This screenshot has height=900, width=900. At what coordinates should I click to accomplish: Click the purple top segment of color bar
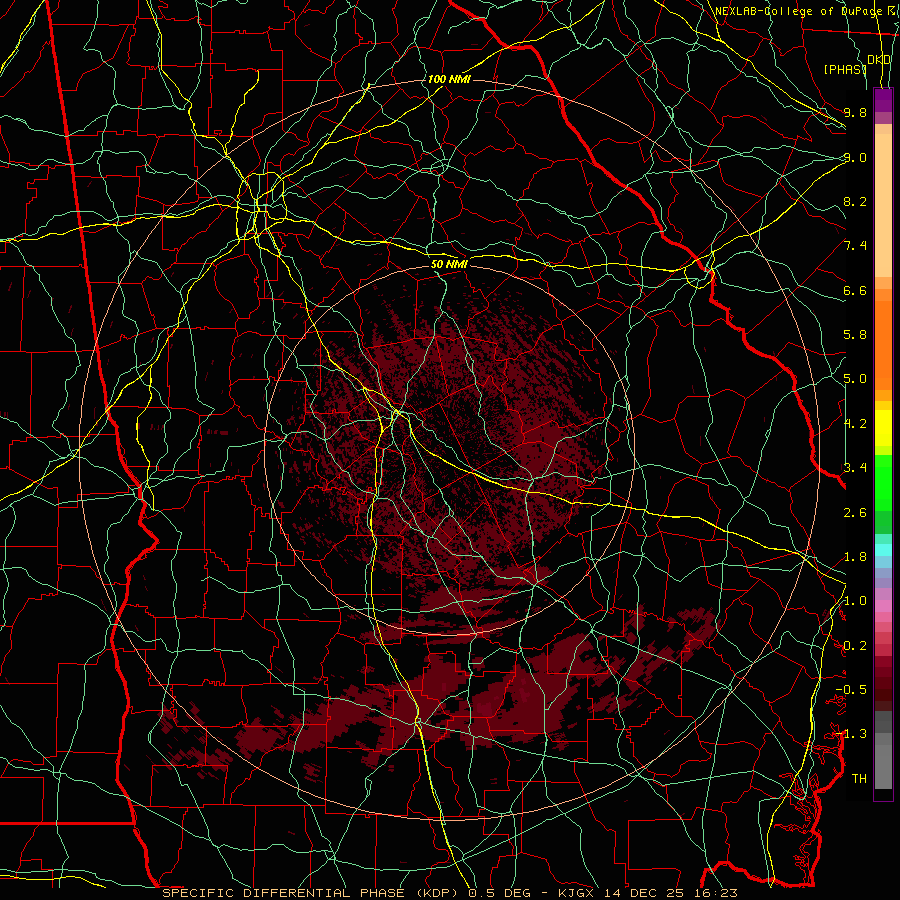click(883, 100)
